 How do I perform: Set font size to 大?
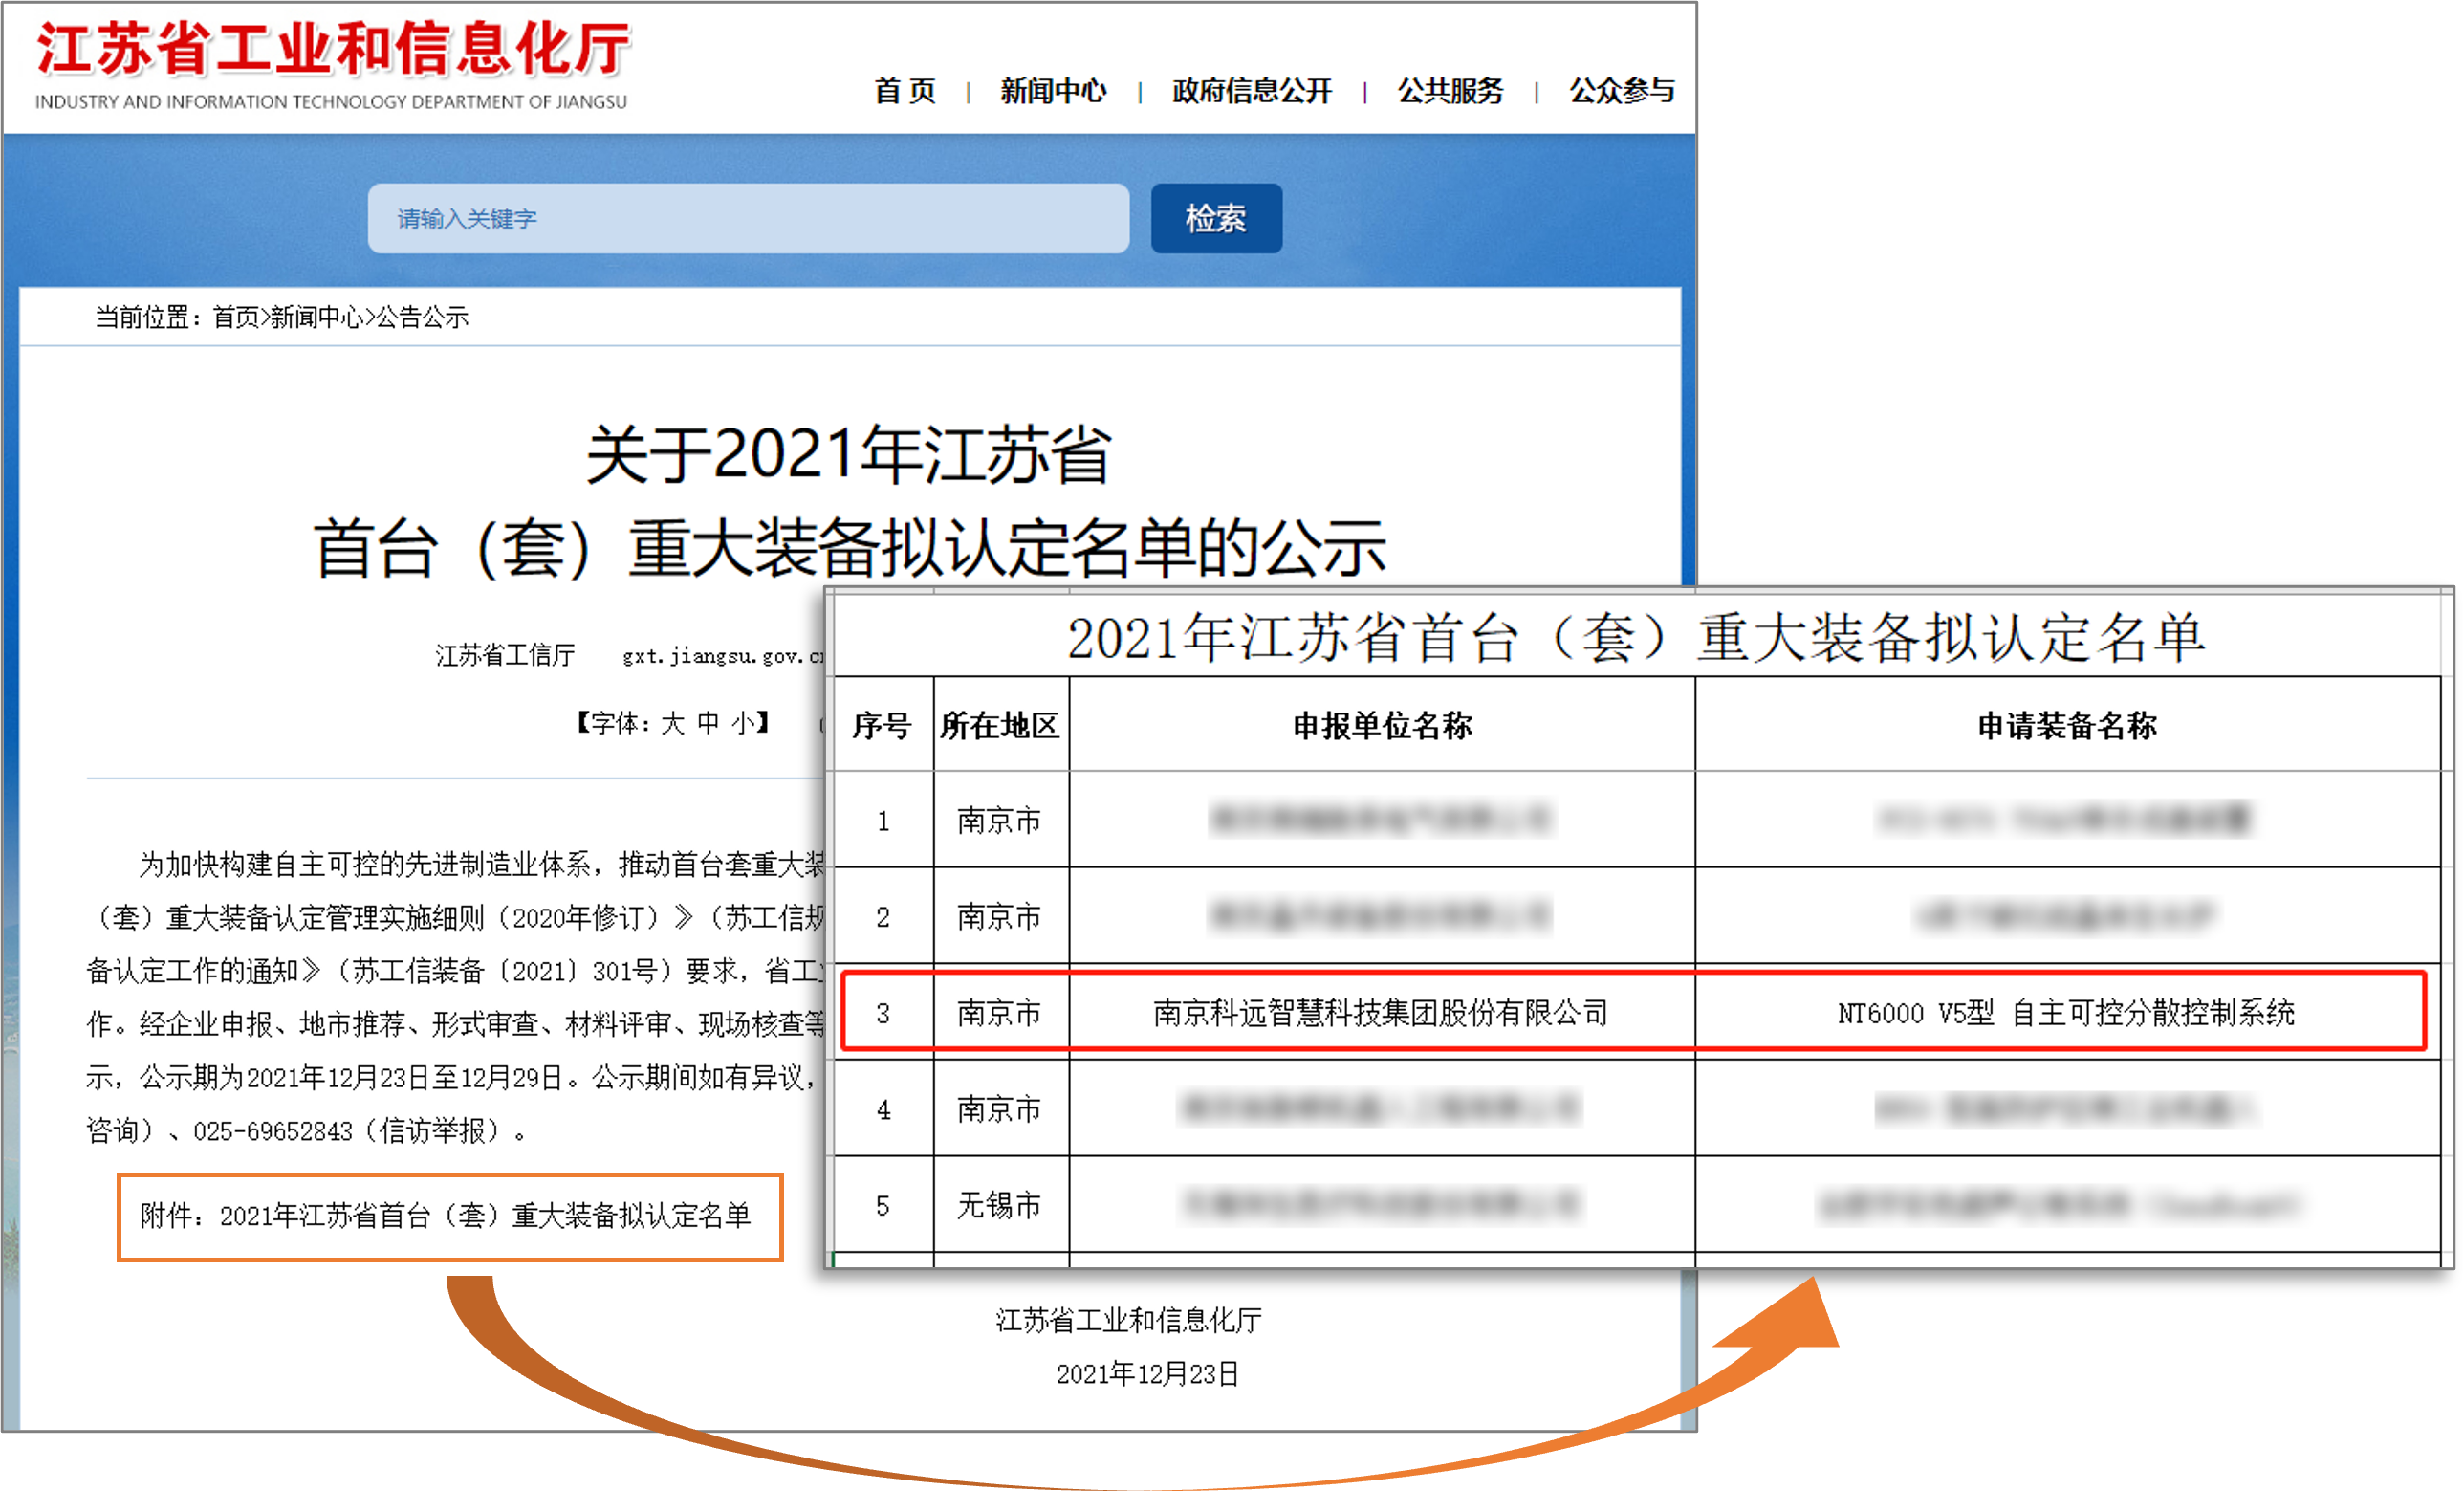[x=672, y=722]
